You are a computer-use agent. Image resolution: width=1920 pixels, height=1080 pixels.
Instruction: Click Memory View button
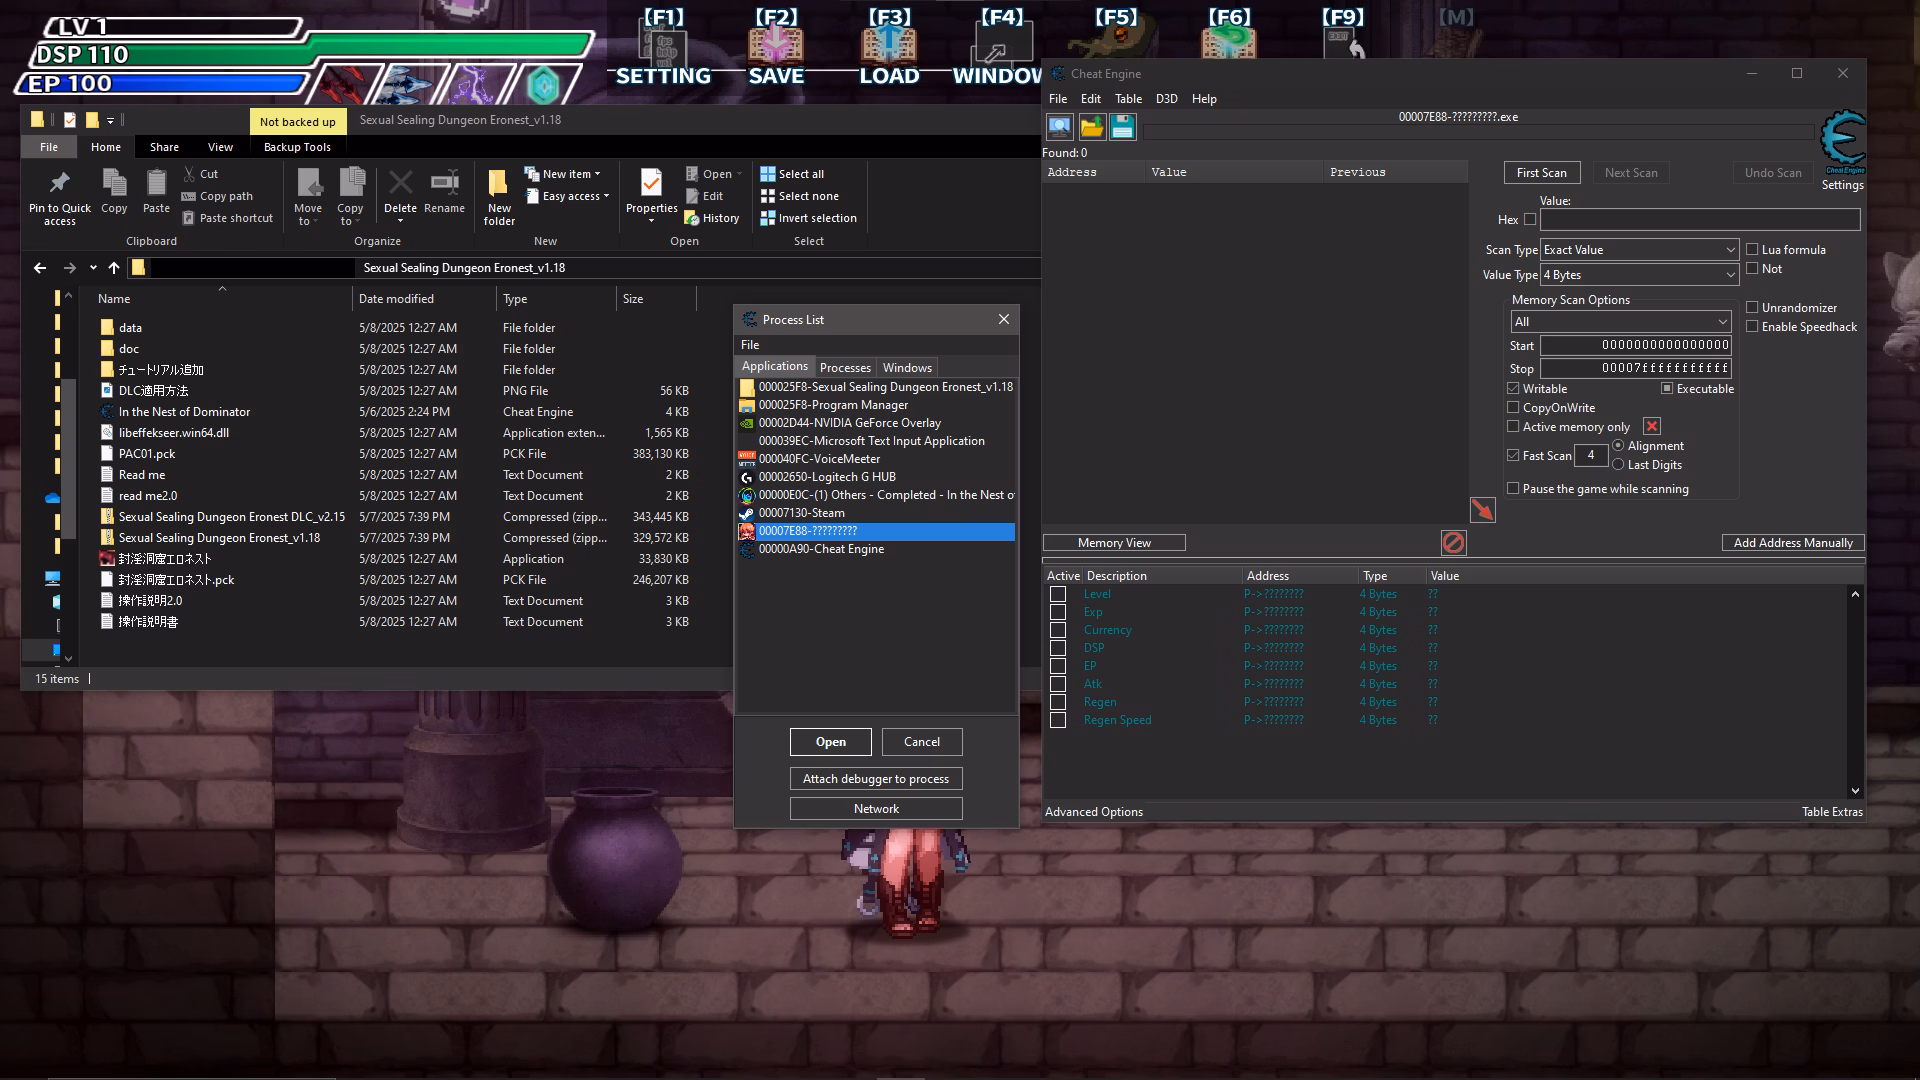[1114, 543]
